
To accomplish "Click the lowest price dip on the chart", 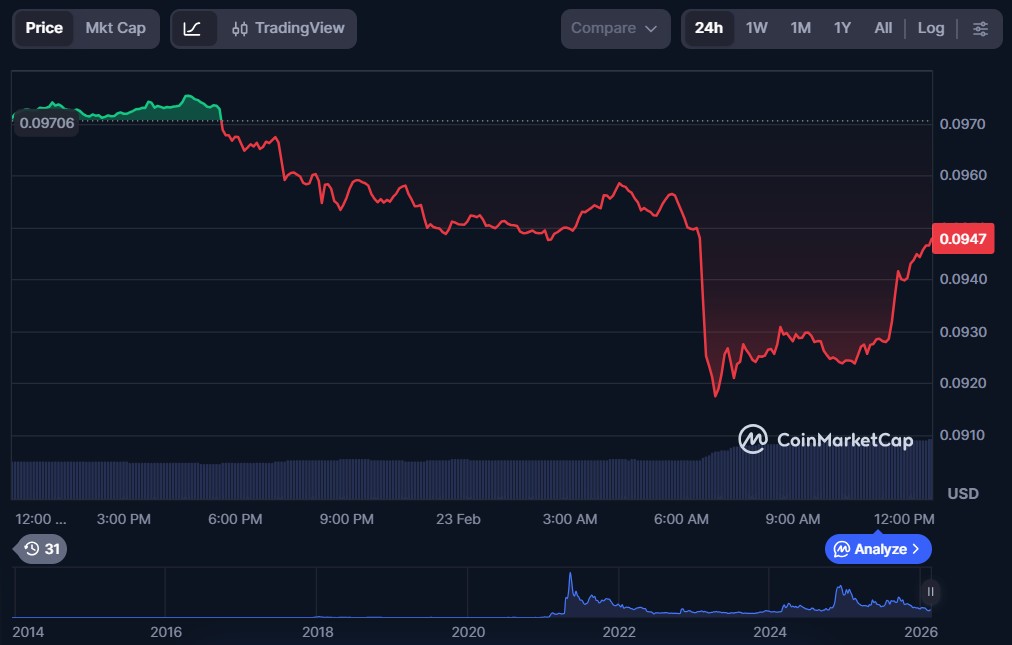I will coord(715,396).
